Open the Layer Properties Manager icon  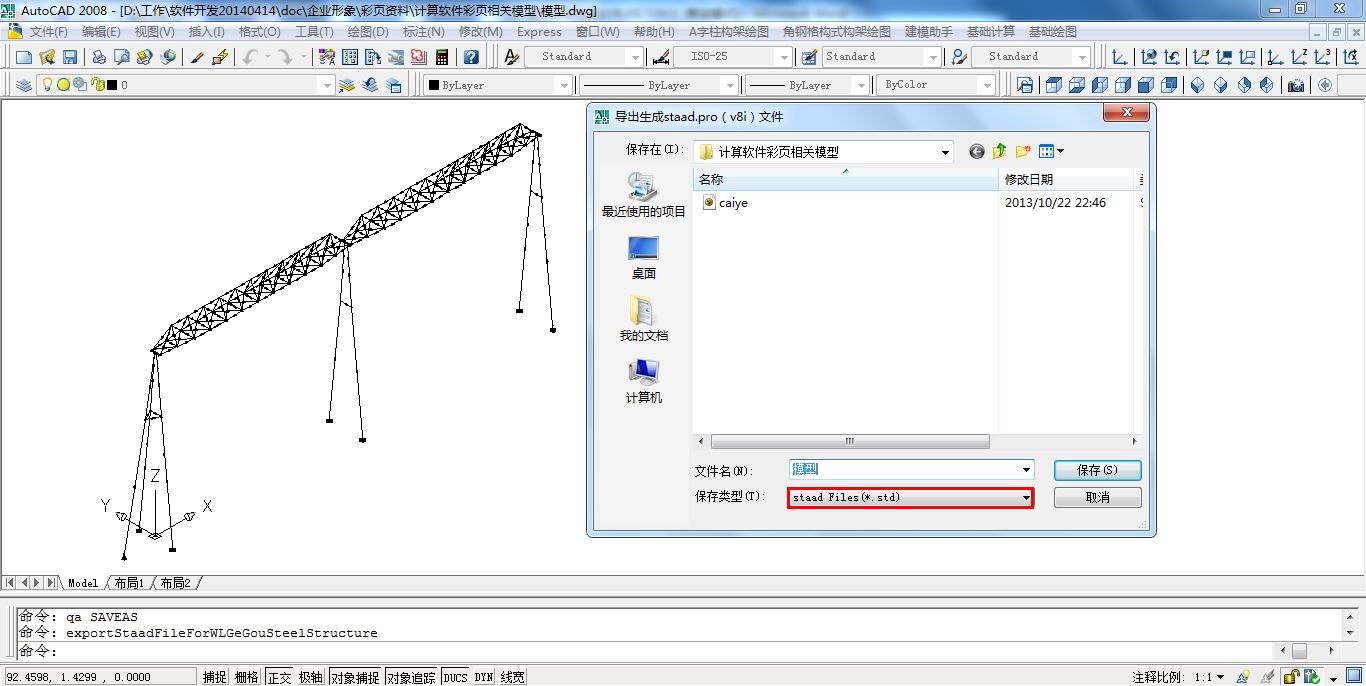tap(24, 85)
